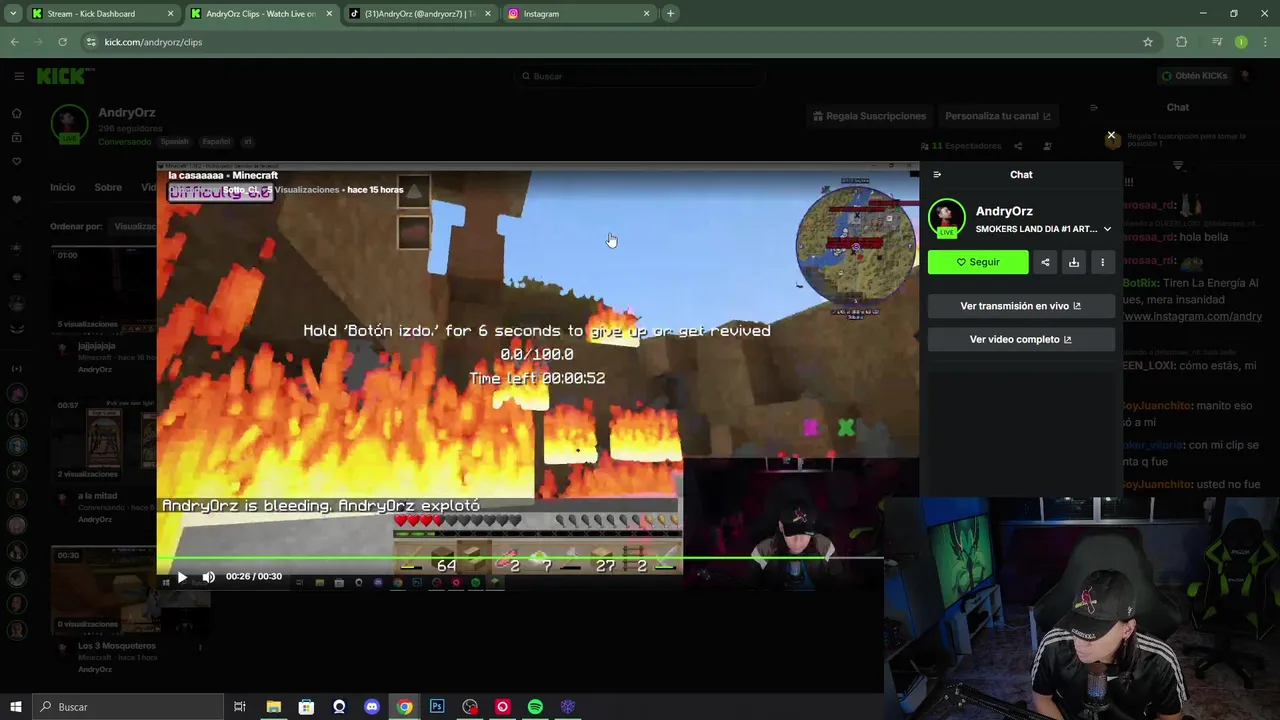Viewport: 1280px width, 720px height.
Task: Open the Kick sidebar hamburger menu
Action: pos(19,76)
